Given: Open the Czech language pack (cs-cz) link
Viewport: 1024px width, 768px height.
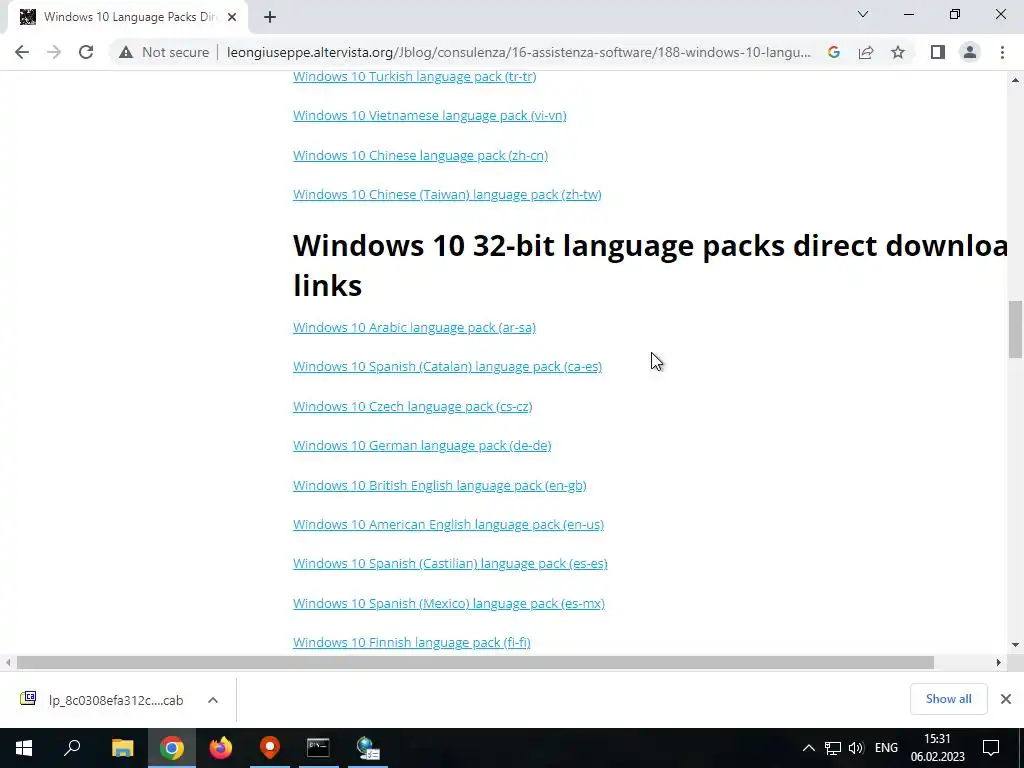Looking at the screenshot, I should [413, 407].
